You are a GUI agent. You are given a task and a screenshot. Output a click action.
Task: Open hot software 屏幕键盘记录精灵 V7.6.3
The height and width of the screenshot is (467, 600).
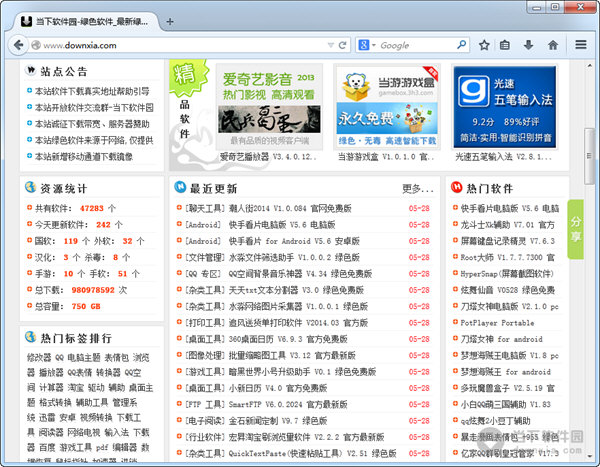507,241
